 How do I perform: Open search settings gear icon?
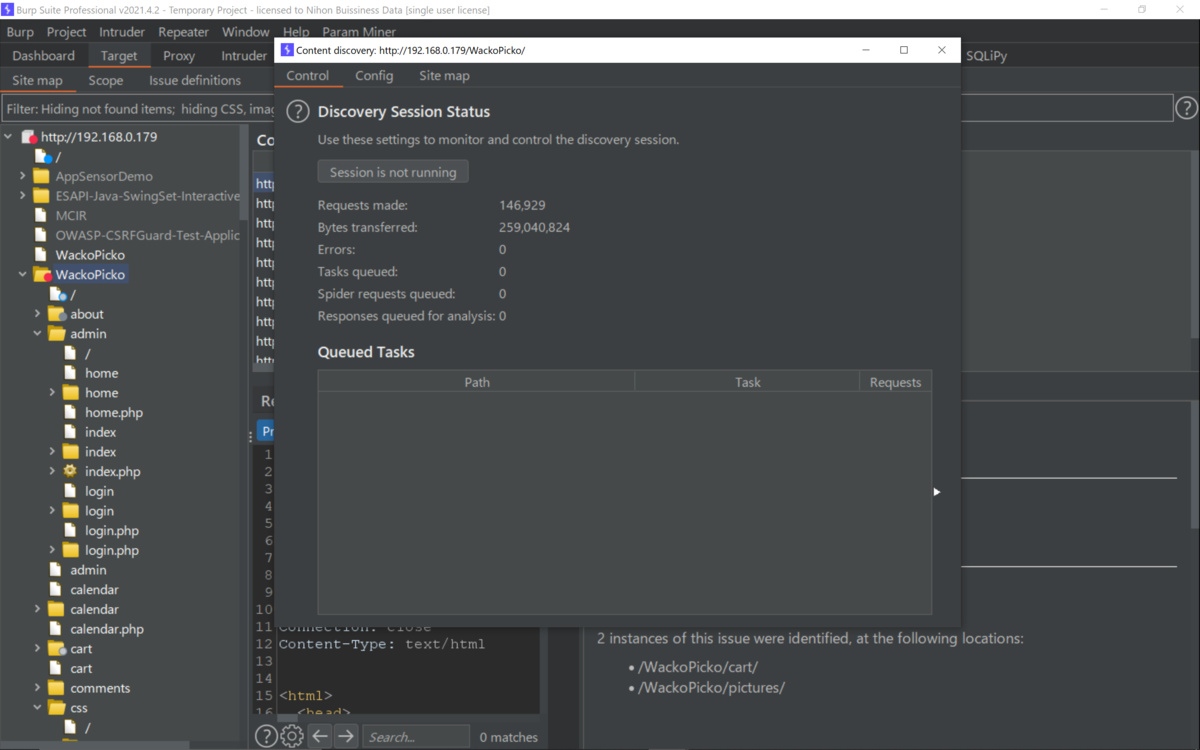(x=292, y=736)
